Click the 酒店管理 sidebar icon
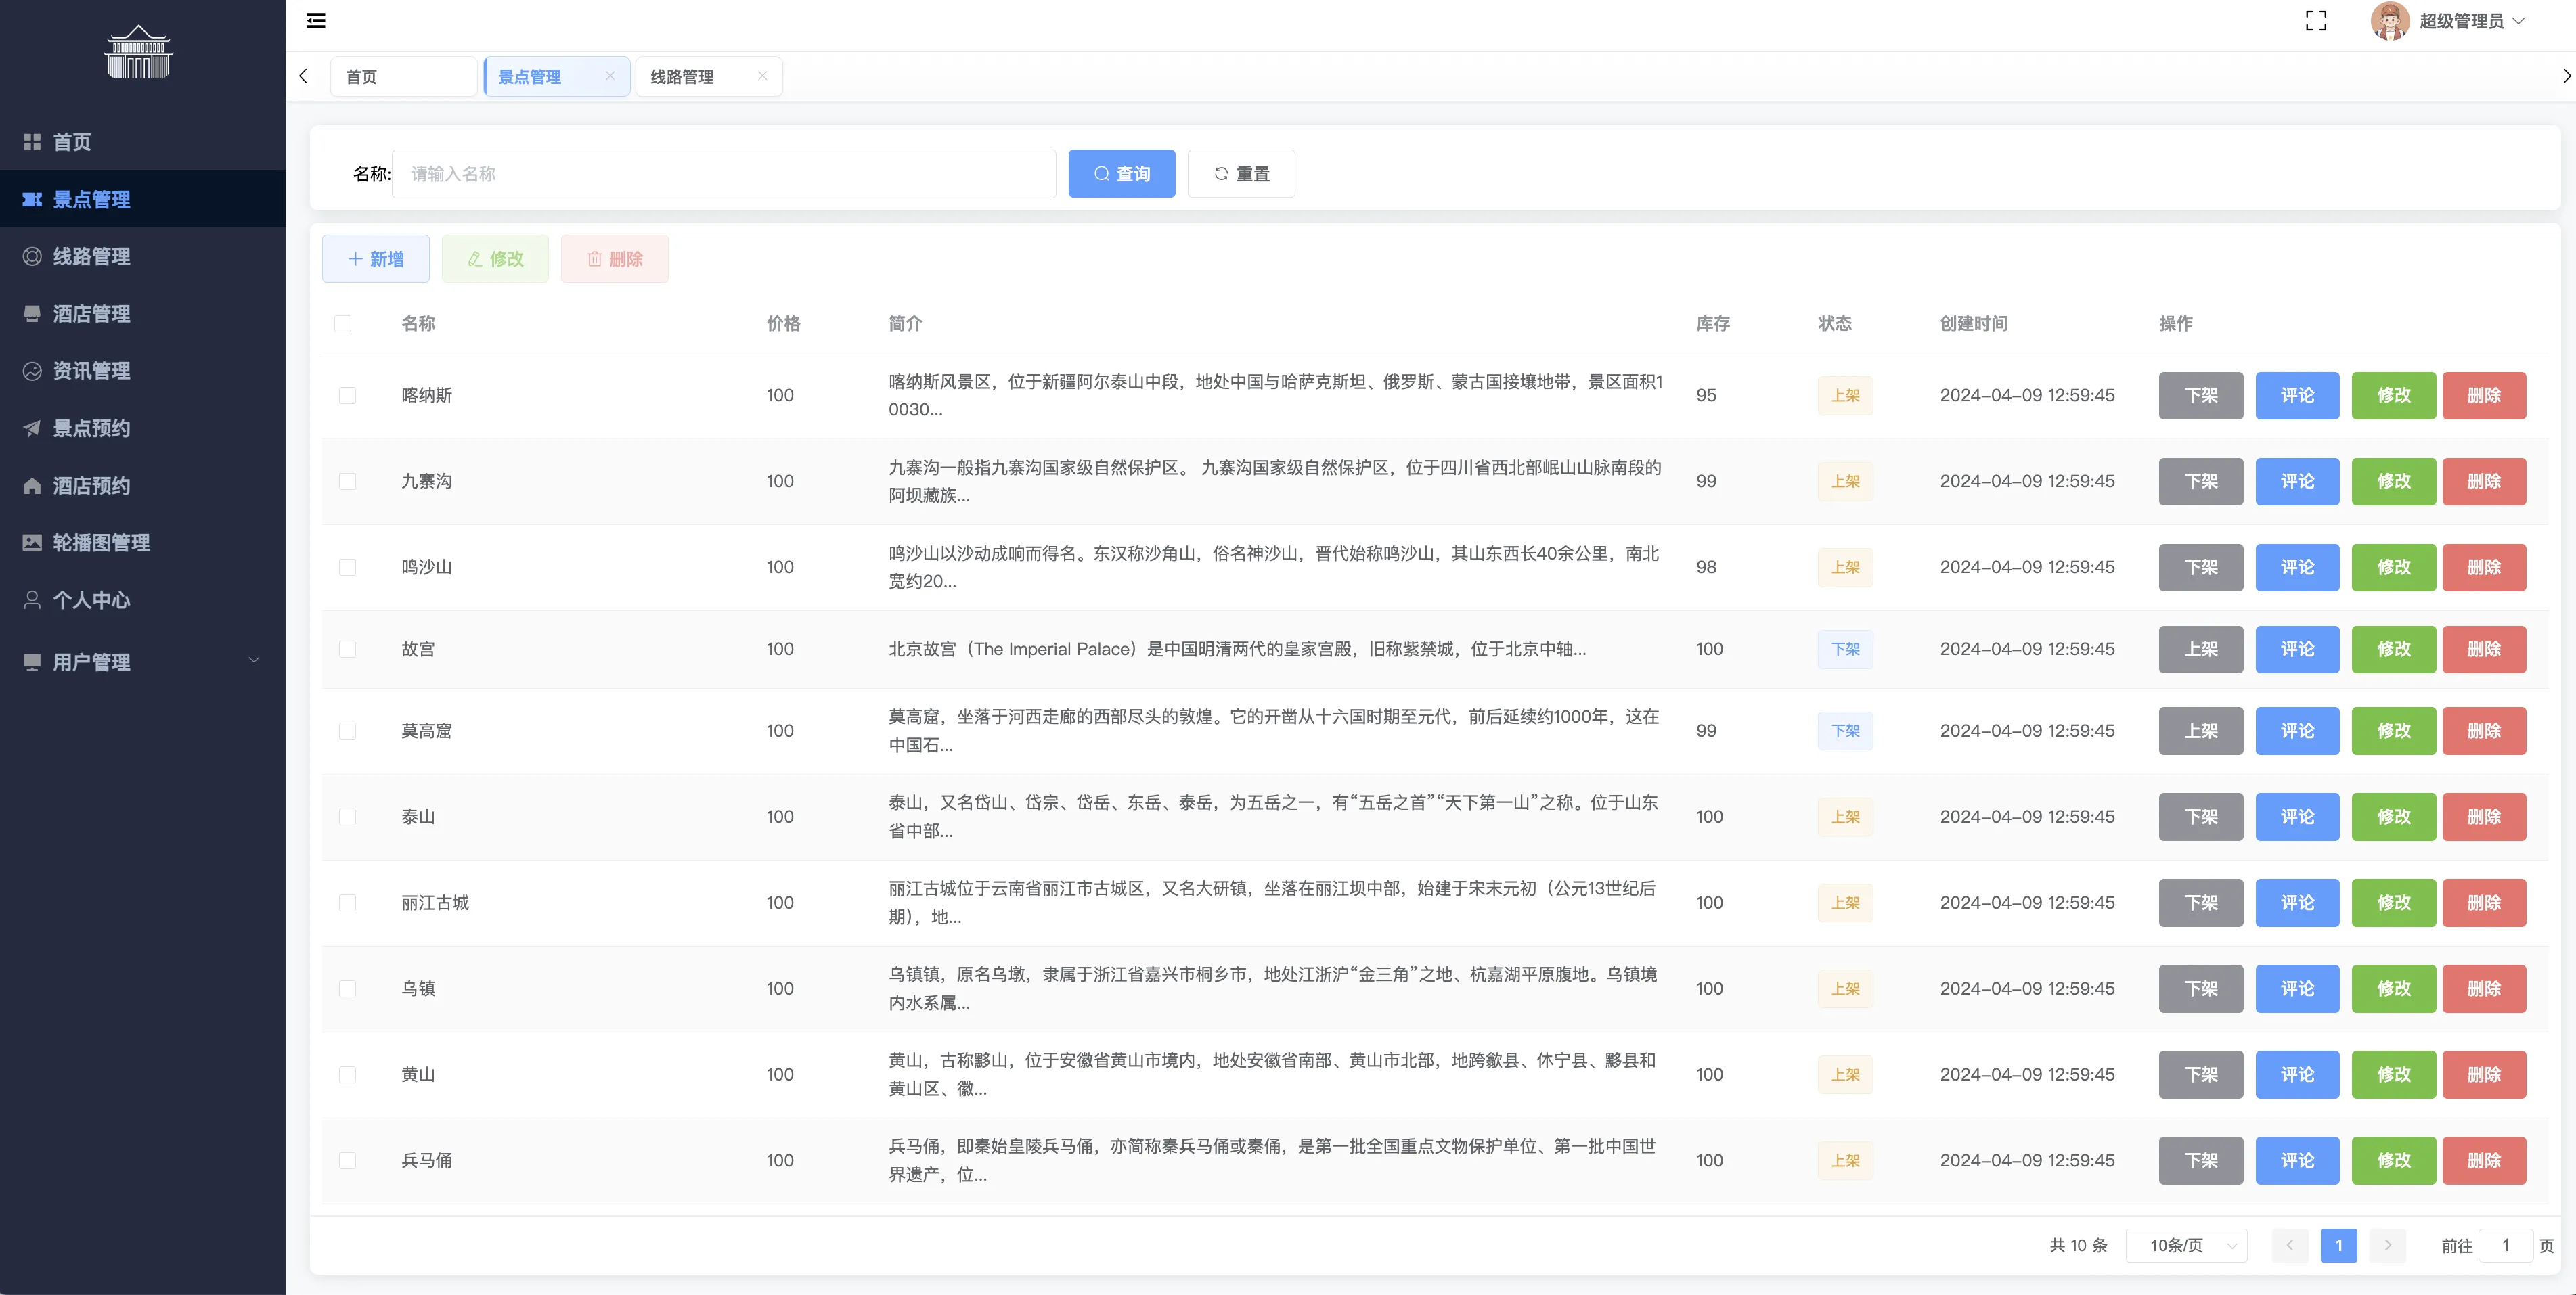Viewport: 2576px width, 1295px height. 32,314
